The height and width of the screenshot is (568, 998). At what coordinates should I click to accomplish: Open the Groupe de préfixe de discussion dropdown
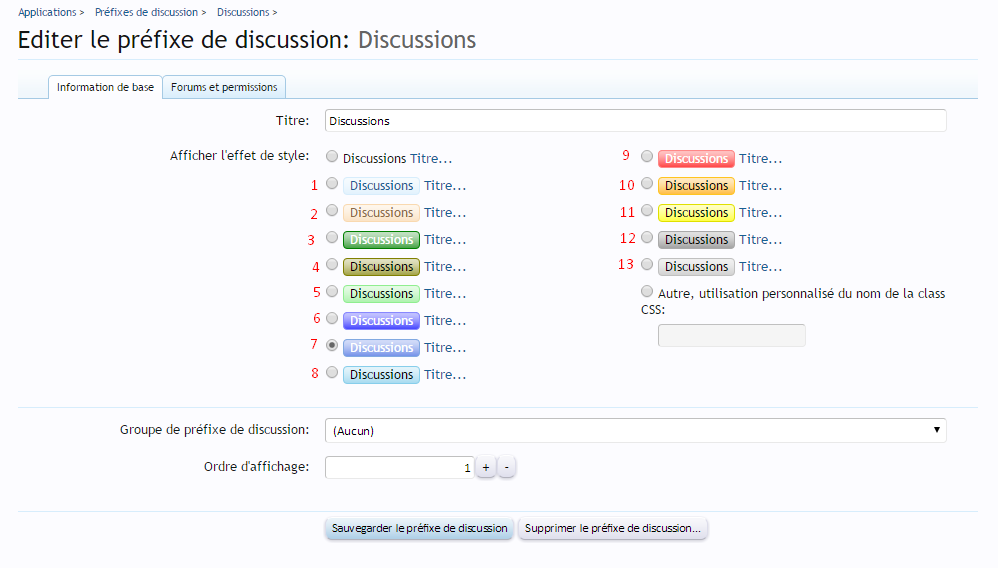pos(635,430)
